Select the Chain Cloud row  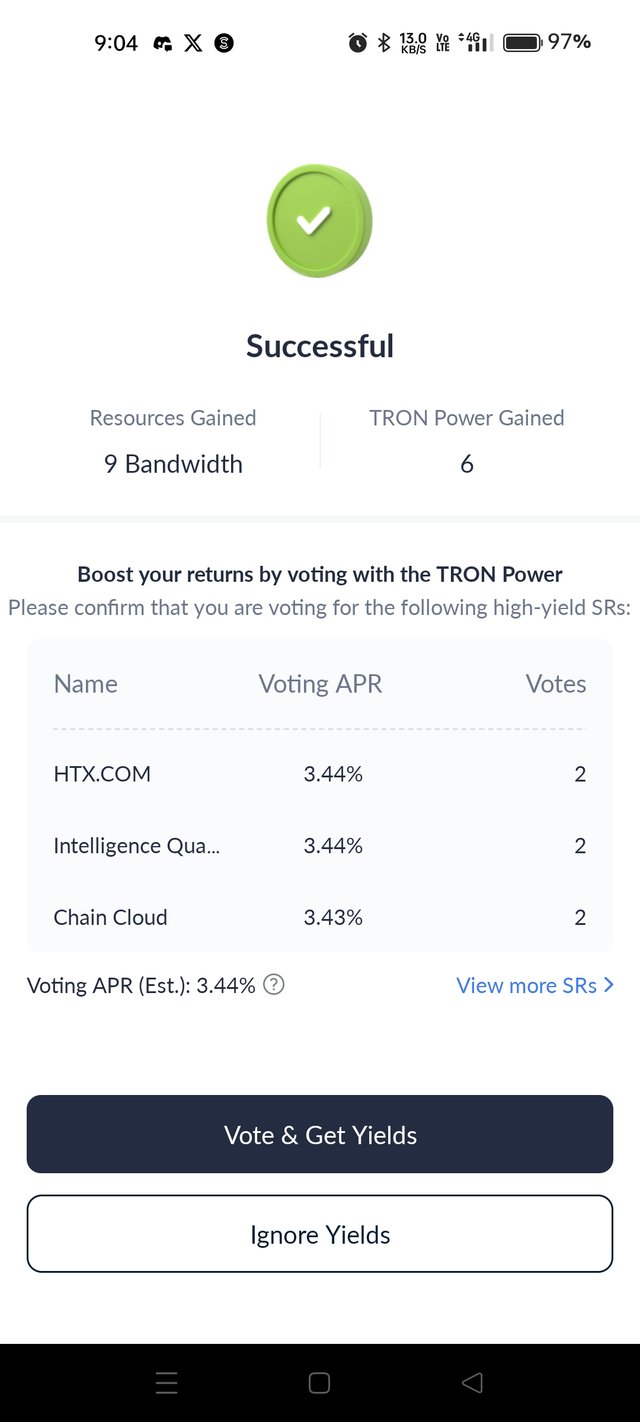320,917
